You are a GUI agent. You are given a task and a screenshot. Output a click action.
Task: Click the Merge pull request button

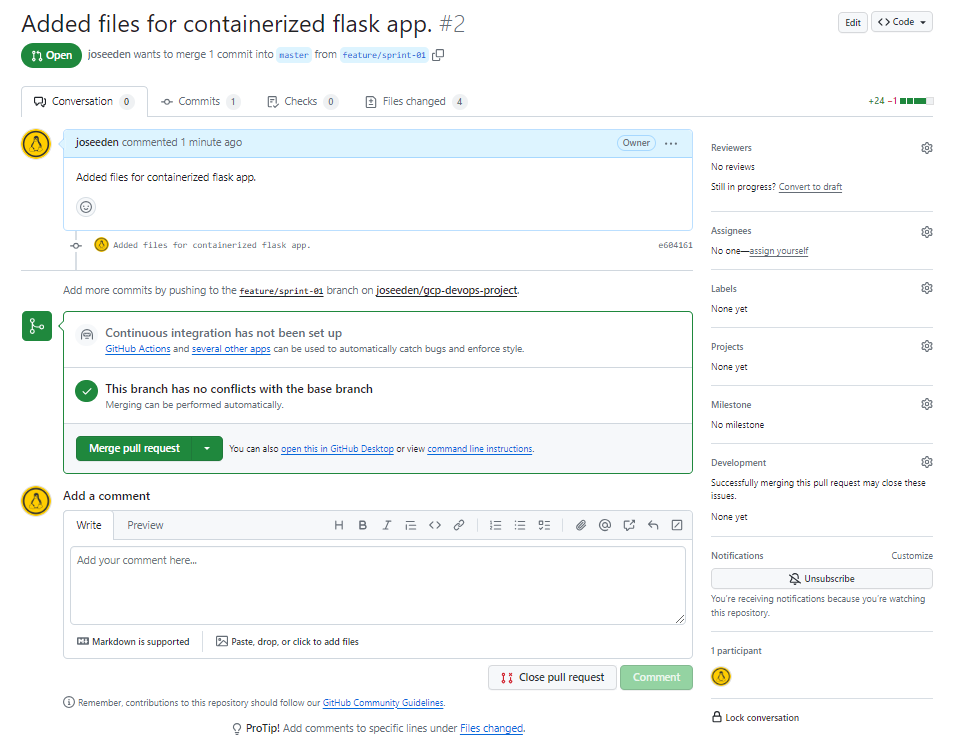(x=134, y=448)
